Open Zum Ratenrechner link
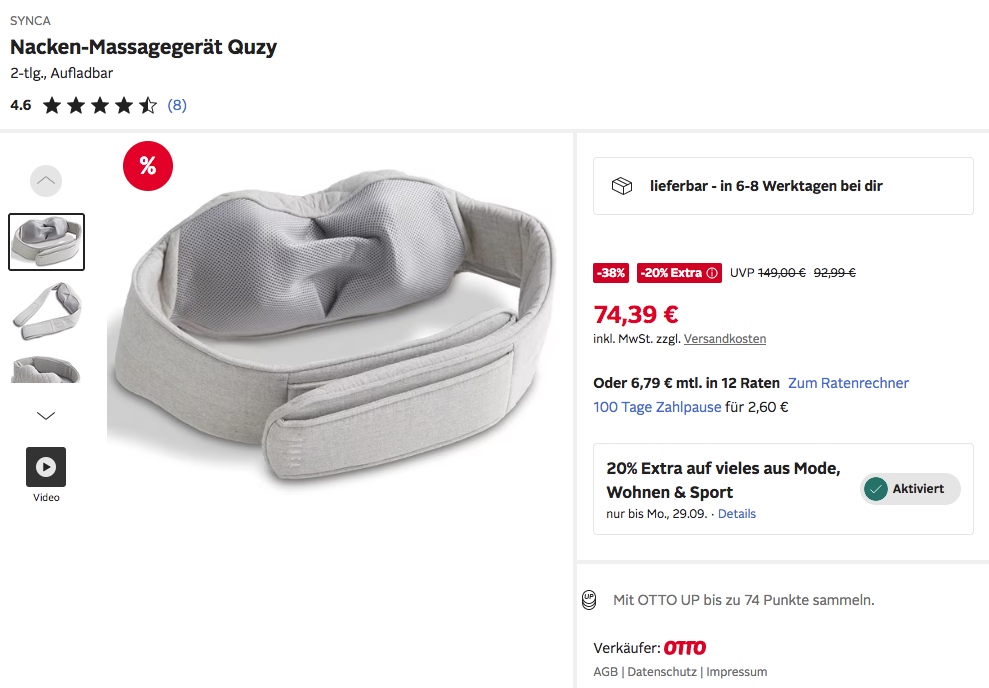This screenshot has width=989, height=688. coord(848,383)
